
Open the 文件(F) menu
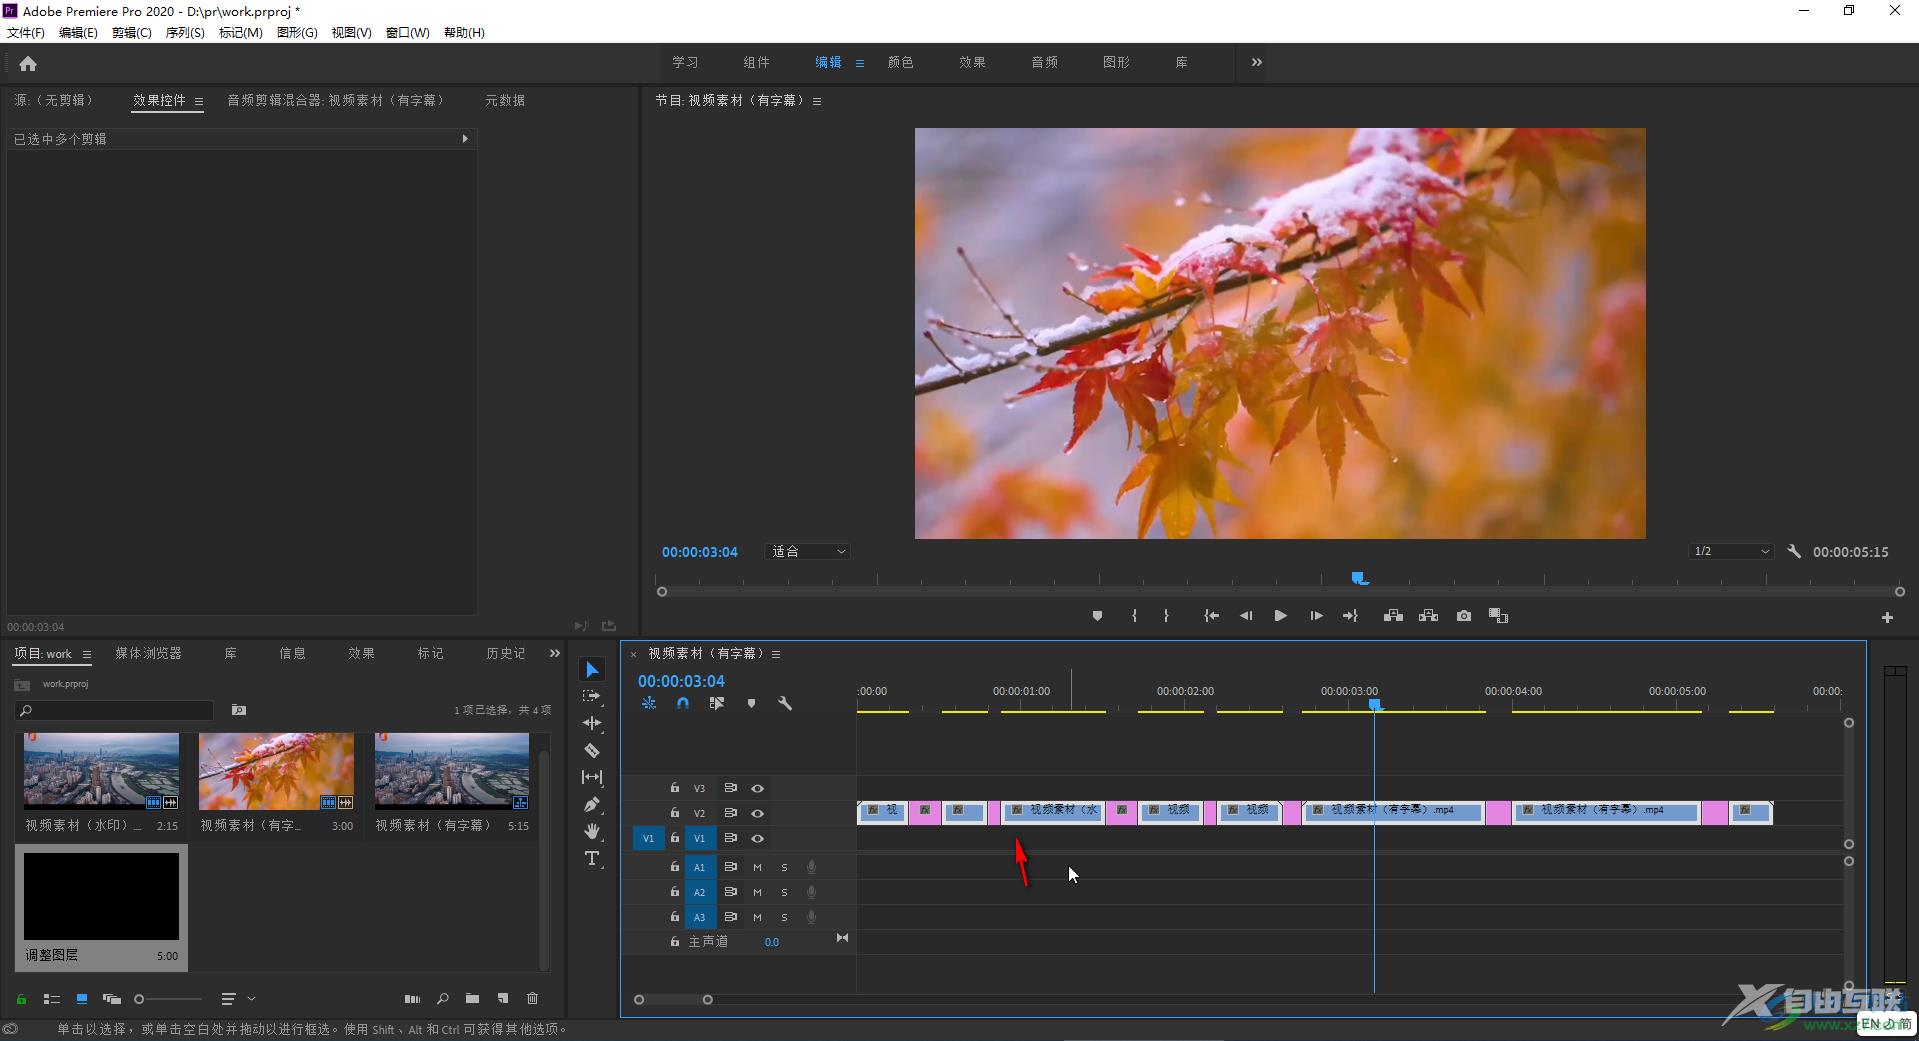[26, 33]
